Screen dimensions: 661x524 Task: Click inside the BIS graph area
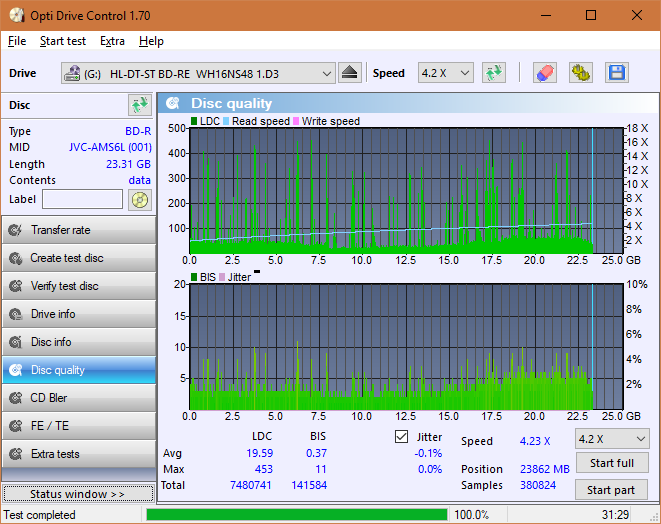point(406,347)
